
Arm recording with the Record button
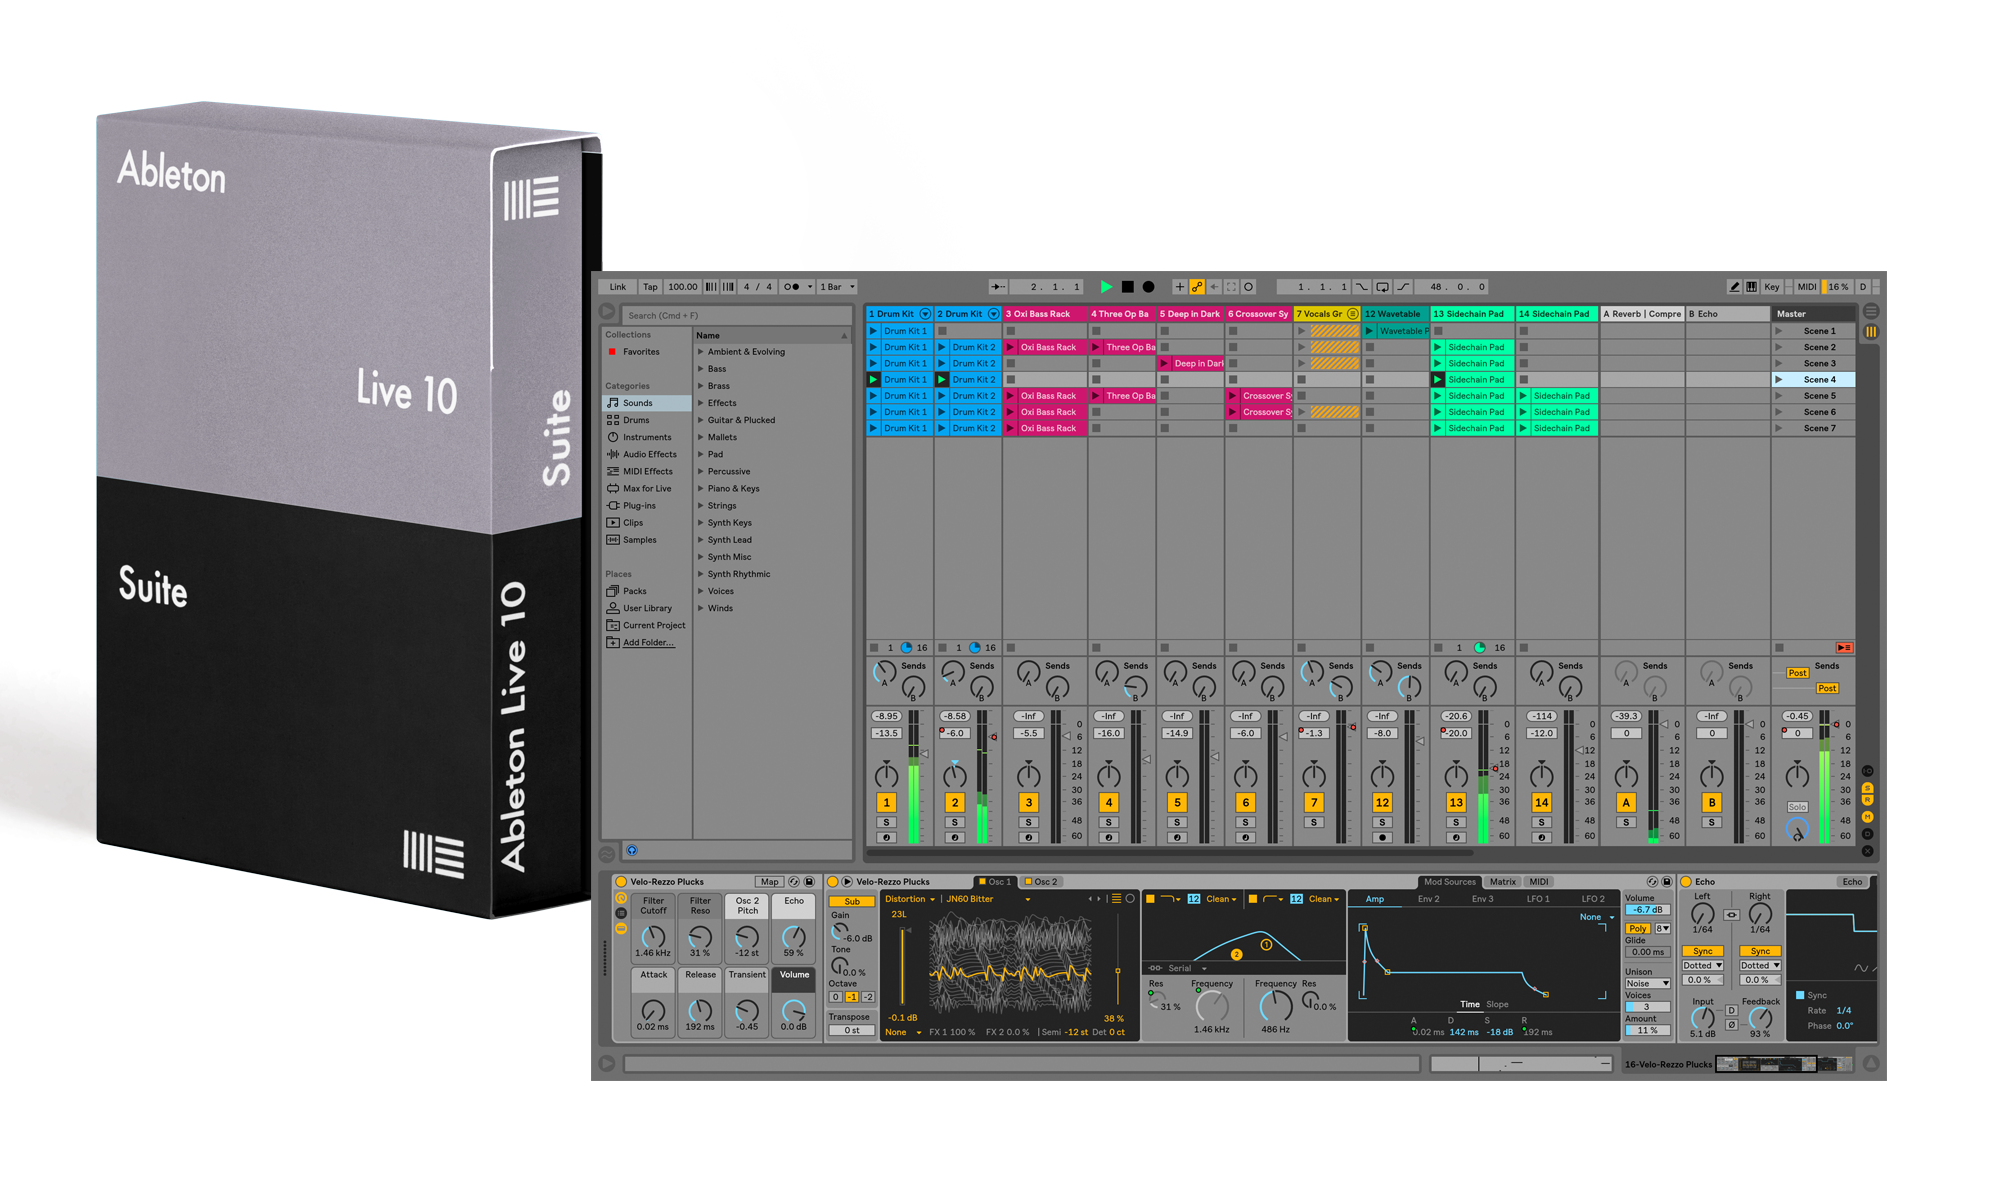pyautogui.click(x=1149, y=287)
